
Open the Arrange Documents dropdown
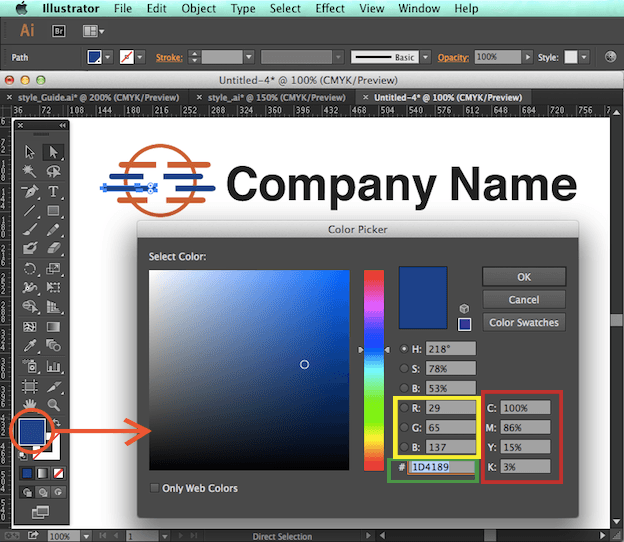tap(94, 31)
